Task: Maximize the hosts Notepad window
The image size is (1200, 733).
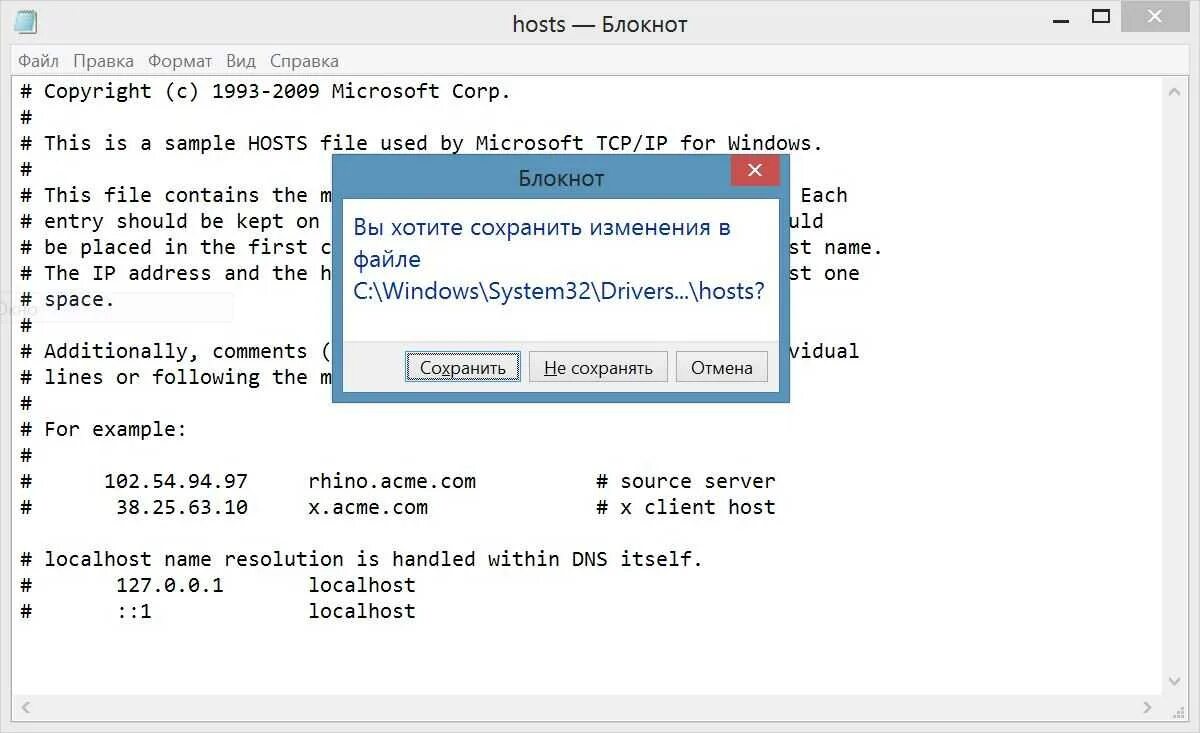Action: click(1101, 17)
